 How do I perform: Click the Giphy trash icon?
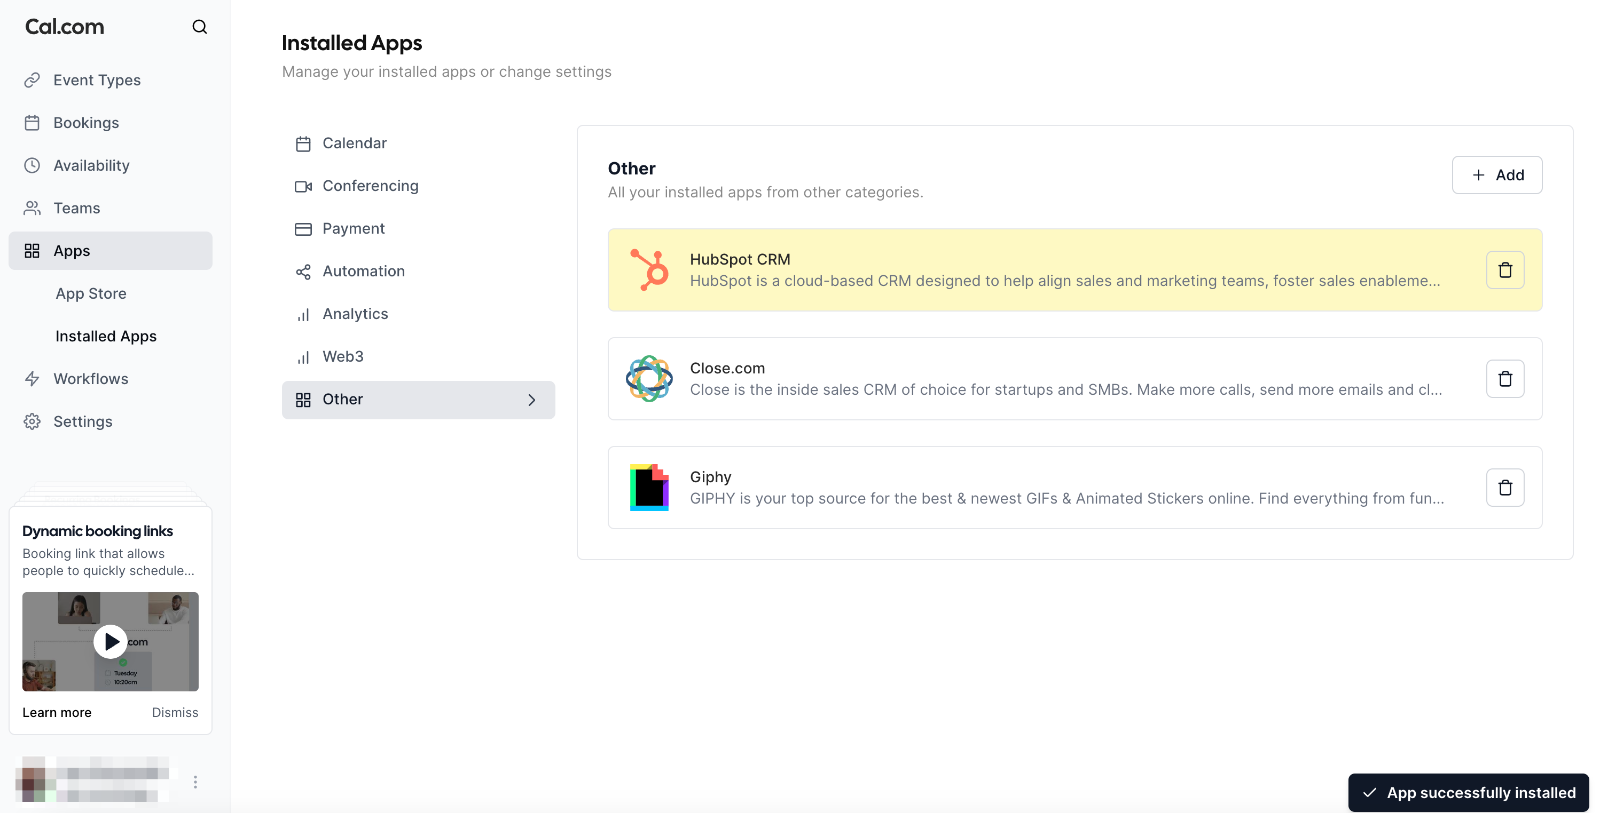[x=1505, y=488]
